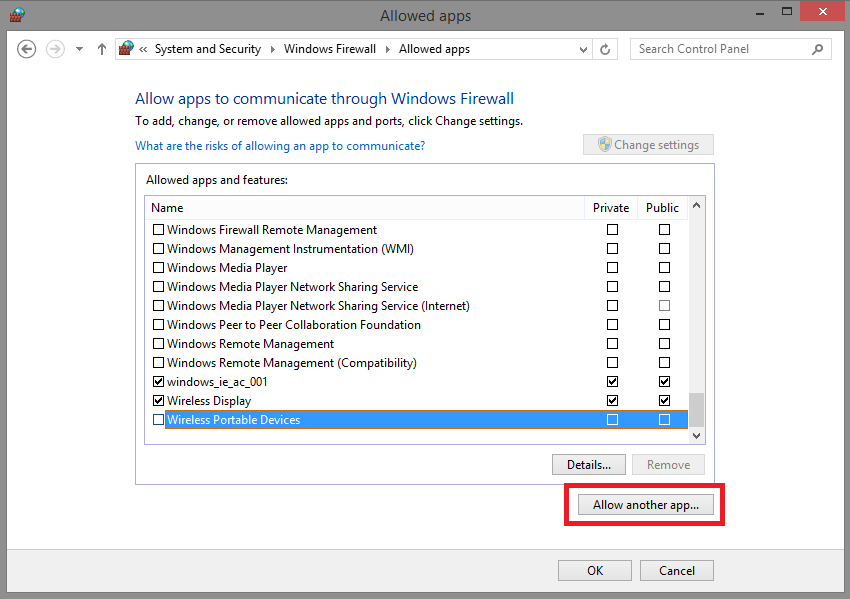Toggle Private for Windows Remote Management (Compatibility)

click(x=613, y=363)
